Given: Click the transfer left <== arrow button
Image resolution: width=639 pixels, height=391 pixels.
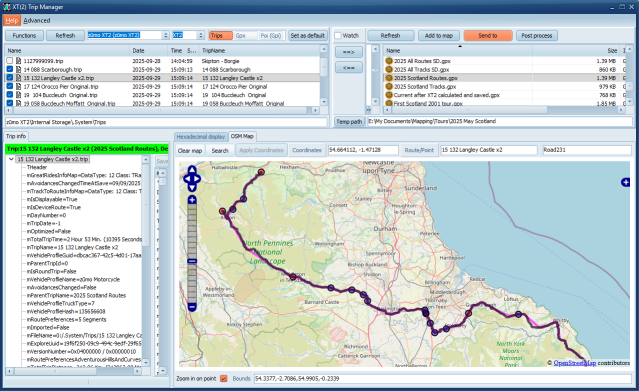Looking at the screenshot, I should coord(349,67).
